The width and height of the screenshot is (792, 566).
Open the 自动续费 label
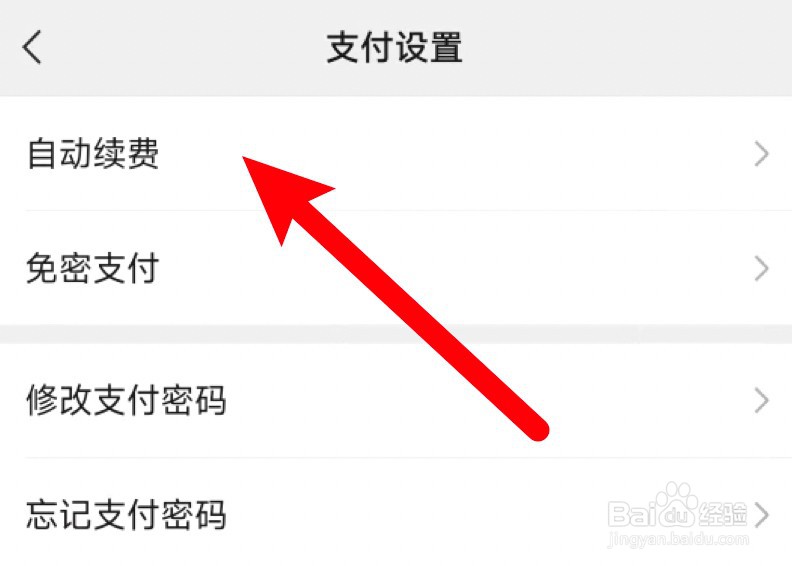click(x=93, y=153)
